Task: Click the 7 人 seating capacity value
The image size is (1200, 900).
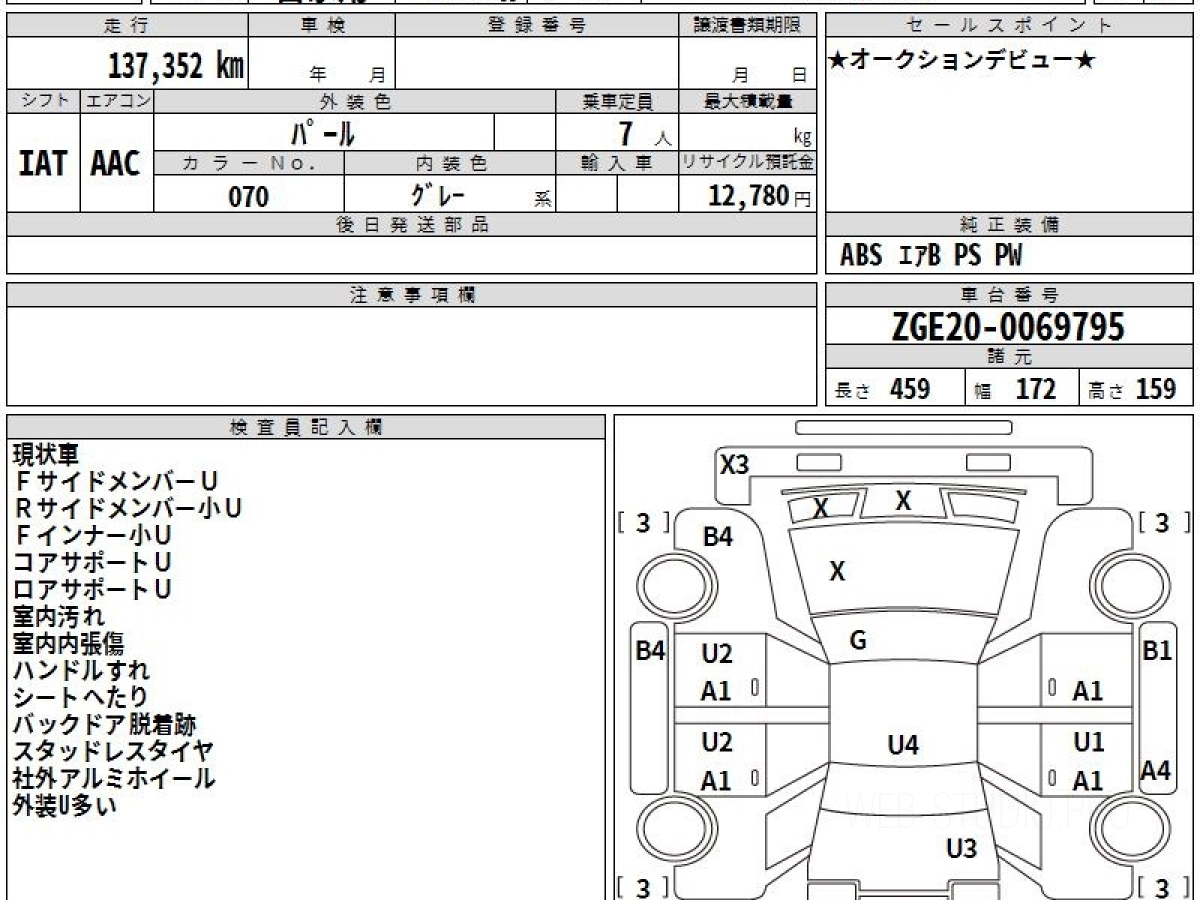Action: pos(645,133)
